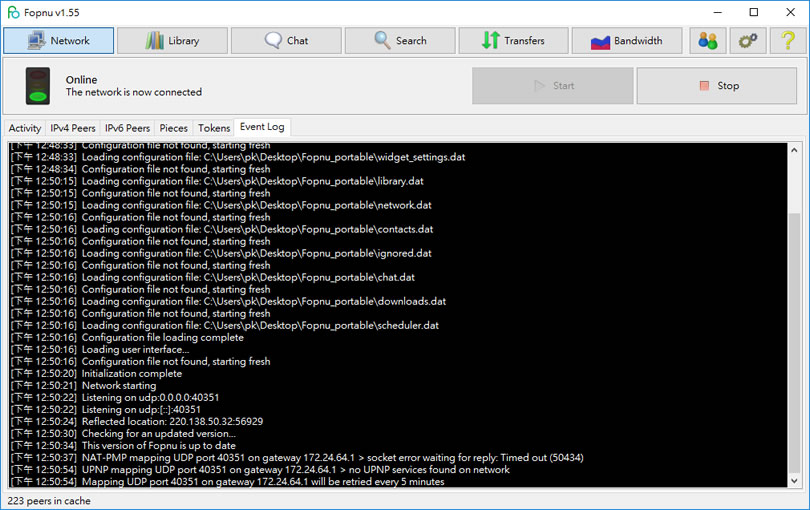
Task: Switch to the Activity tab
Action: (25, 128)
